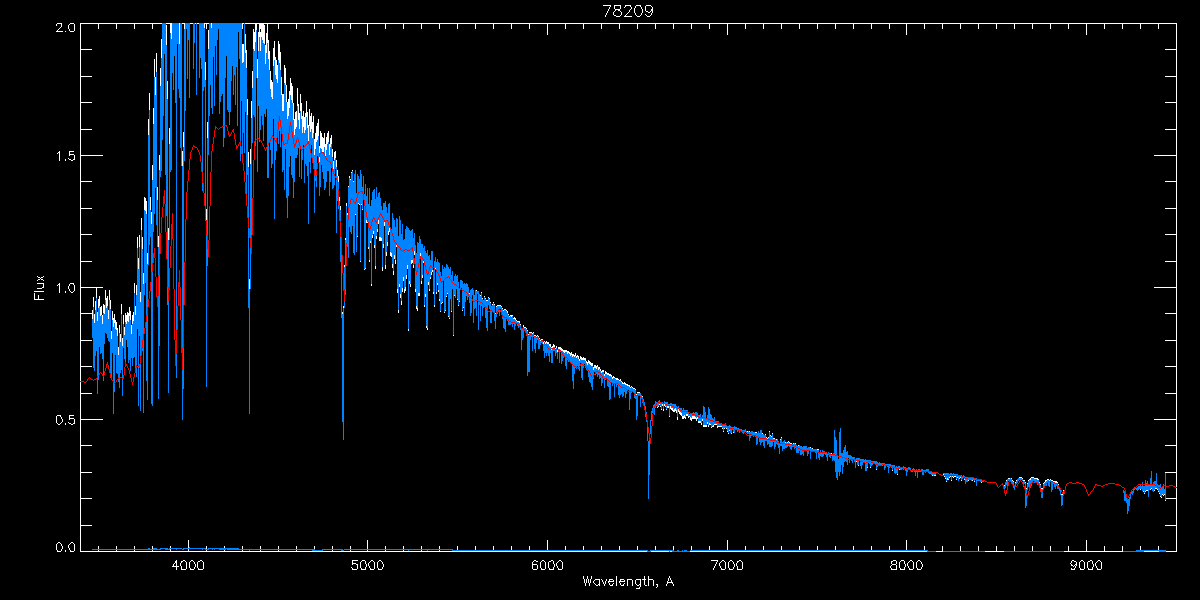1200x600 pixels.
Task: Select the 9000 wavelength tick label
Action: pyautogui.click(x=1086, y=564)
